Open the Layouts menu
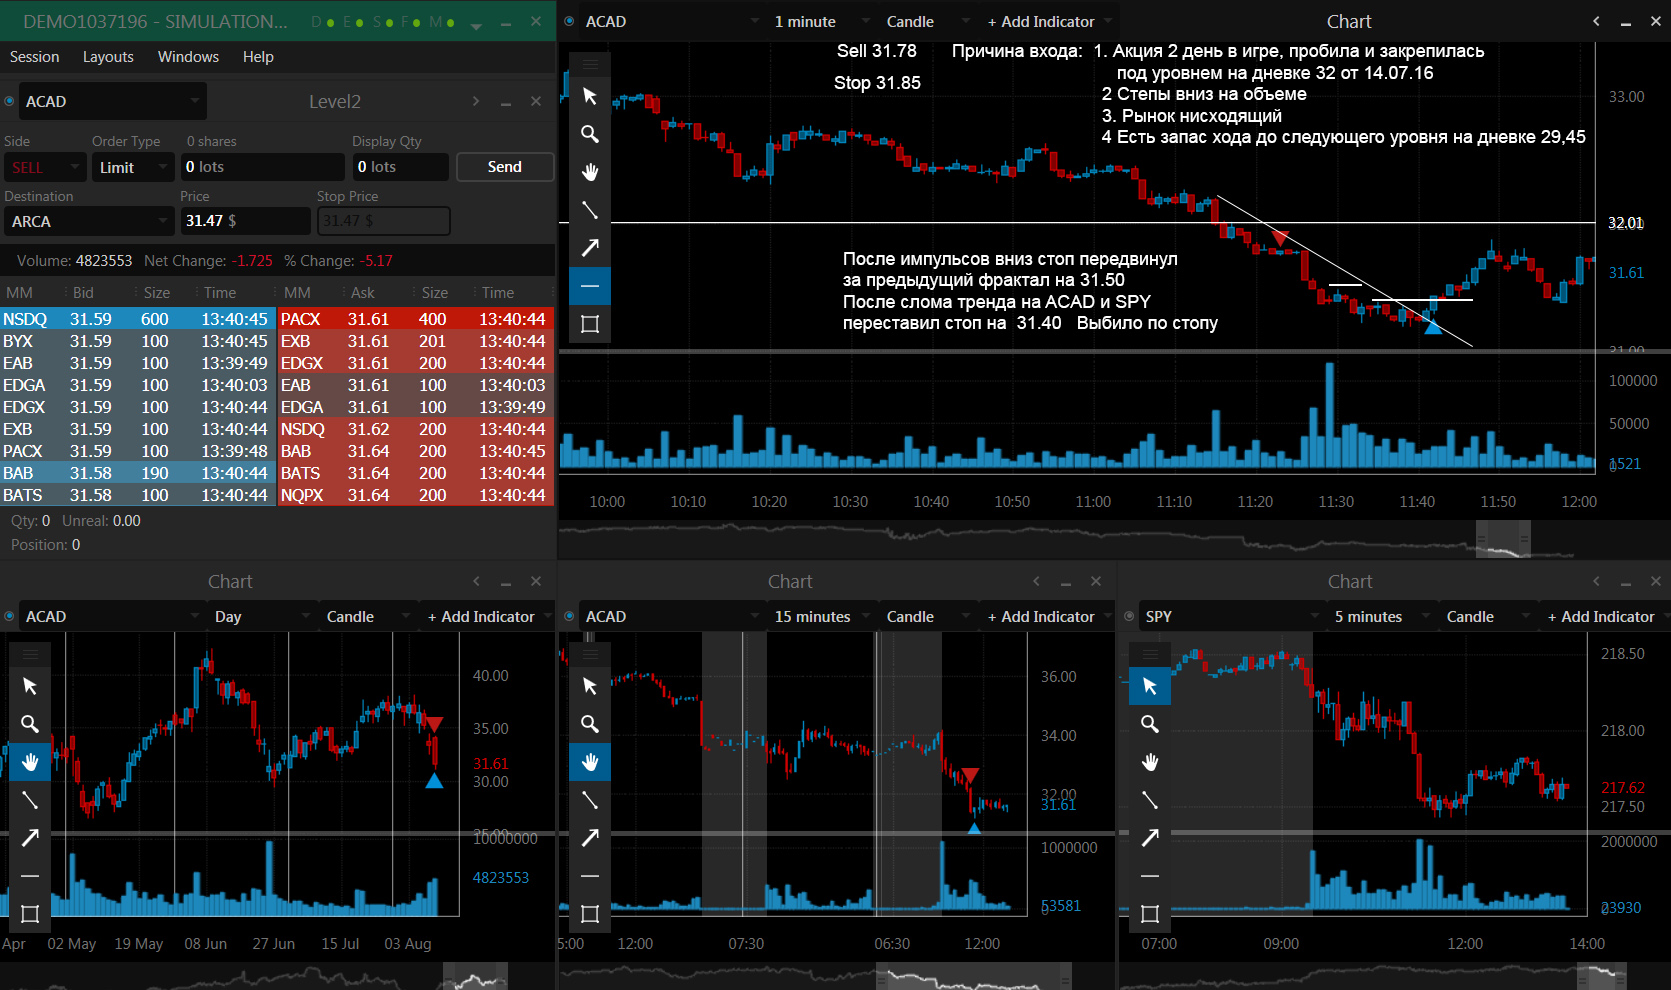The height and width of the screenshot is (990, 1671). point(108,57)
